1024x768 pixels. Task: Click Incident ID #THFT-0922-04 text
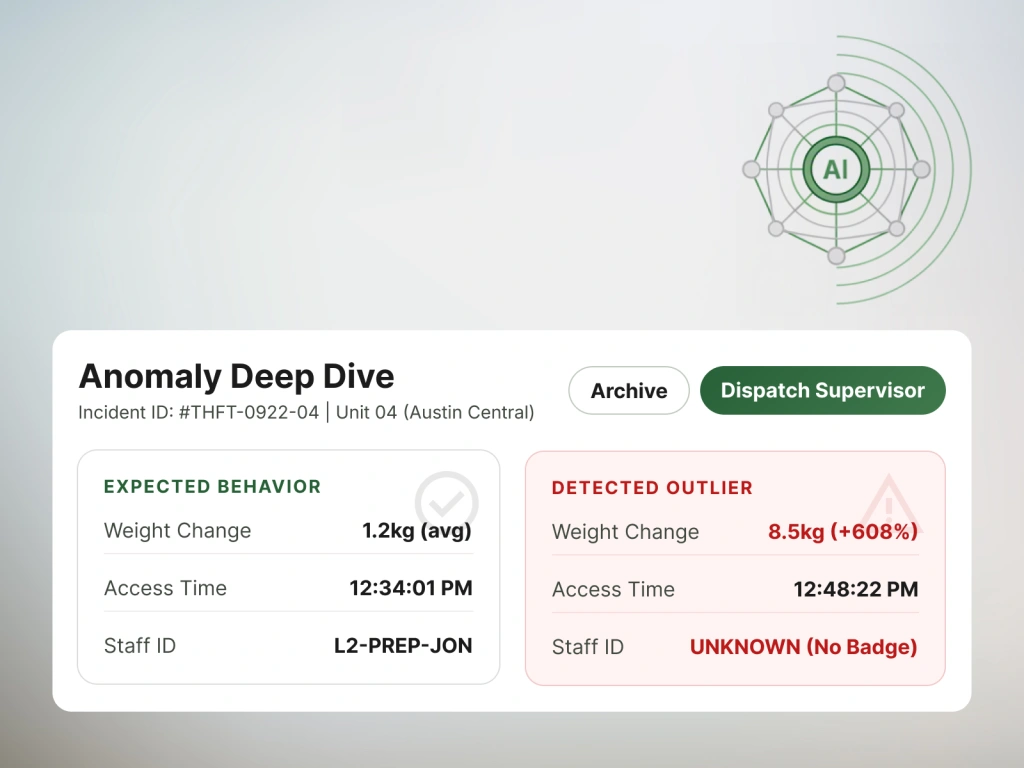[199, 413]
